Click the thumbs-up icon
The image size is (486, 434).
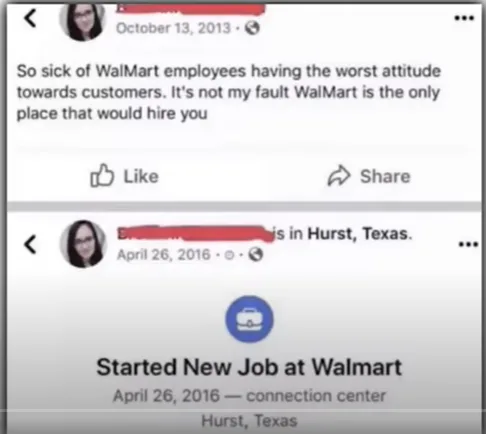102,175
